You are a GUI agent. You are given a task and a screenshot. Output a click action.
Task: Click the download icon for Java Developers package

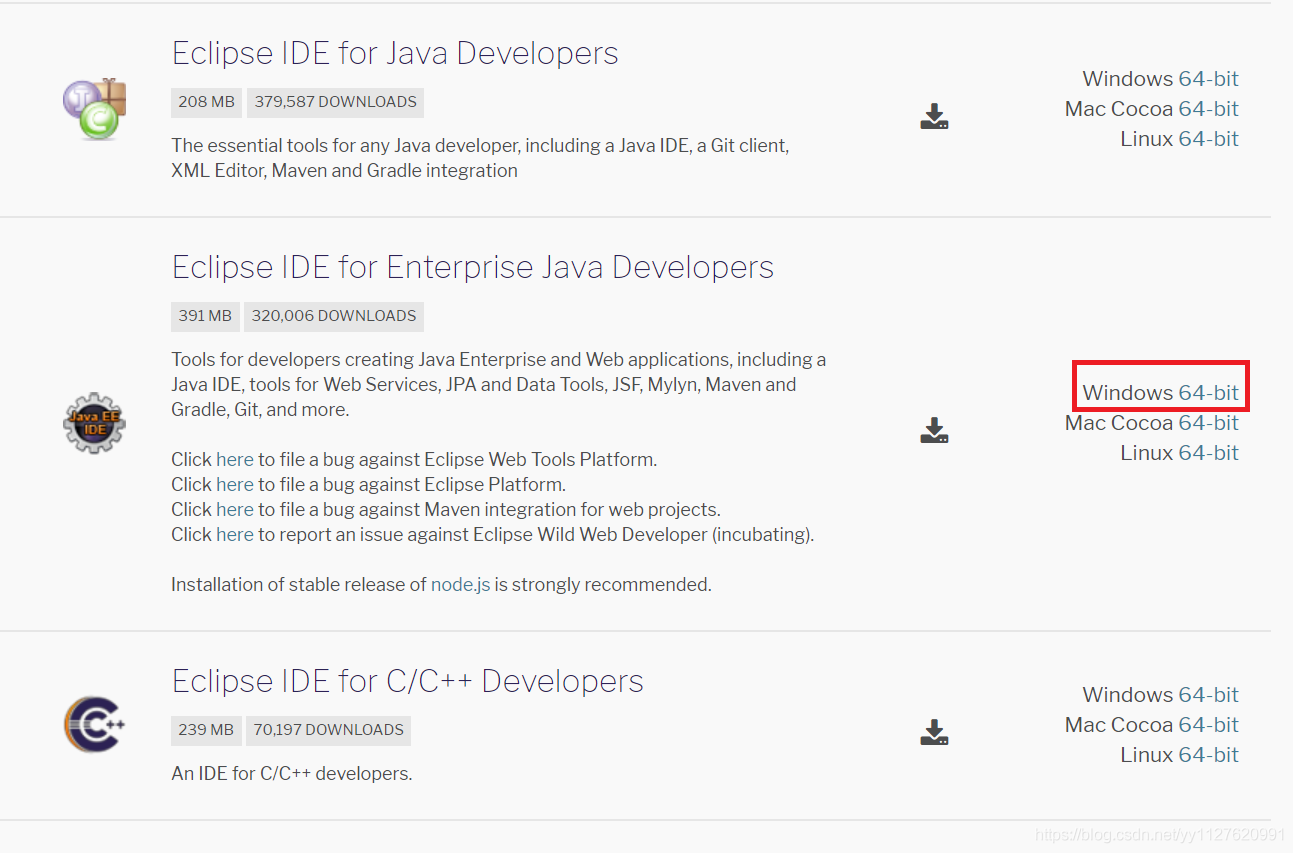coord(934,116)
